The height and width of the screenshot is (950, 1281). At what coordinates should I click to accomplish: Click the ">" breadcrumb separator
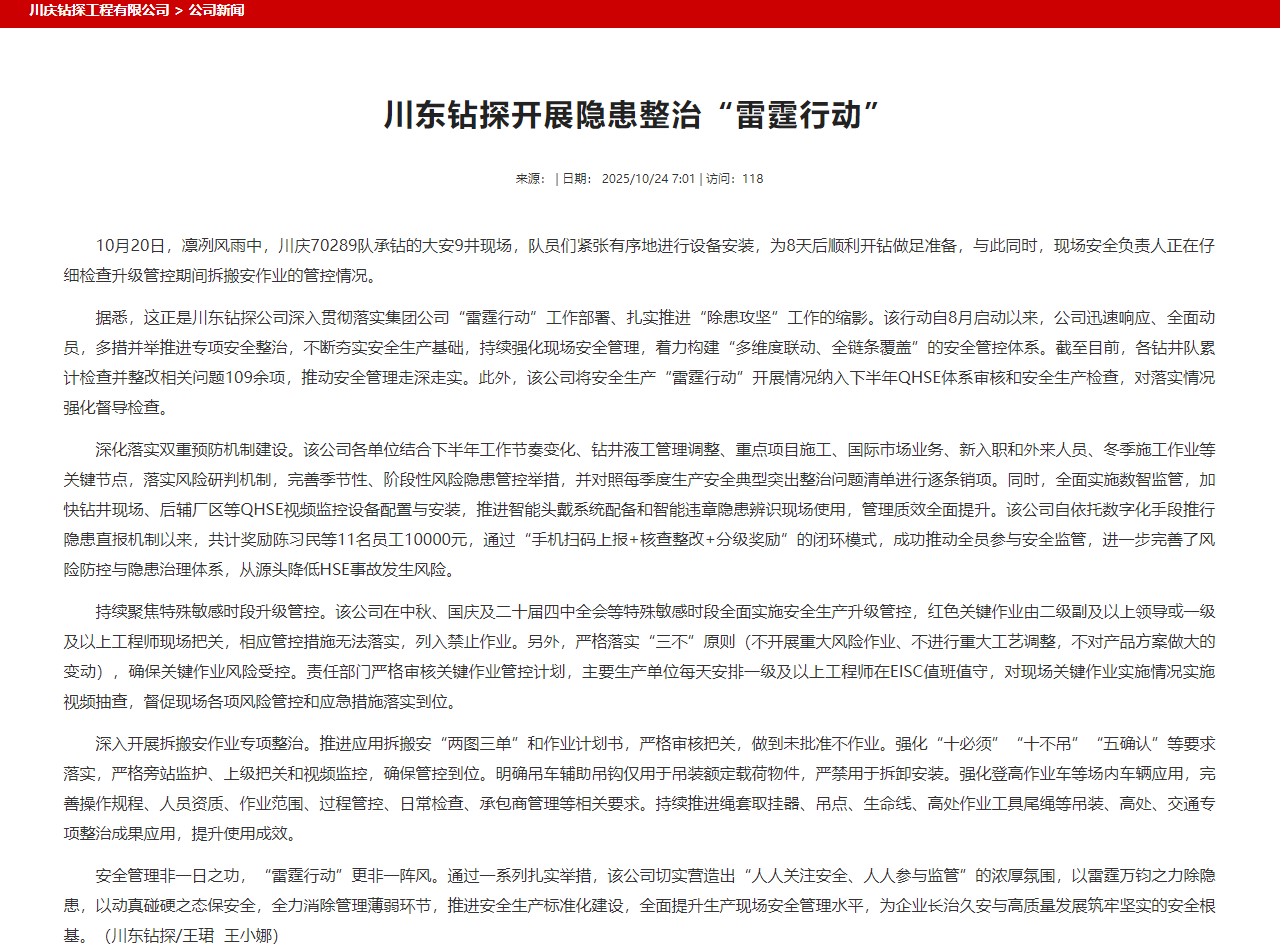[x=178, y=11]
